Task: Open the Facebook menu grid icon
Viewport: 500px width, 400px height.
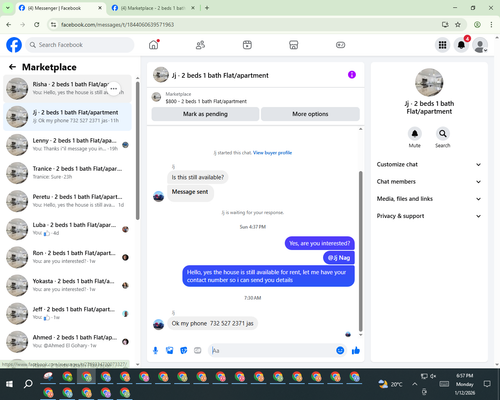Action: [x=442, y=45]
